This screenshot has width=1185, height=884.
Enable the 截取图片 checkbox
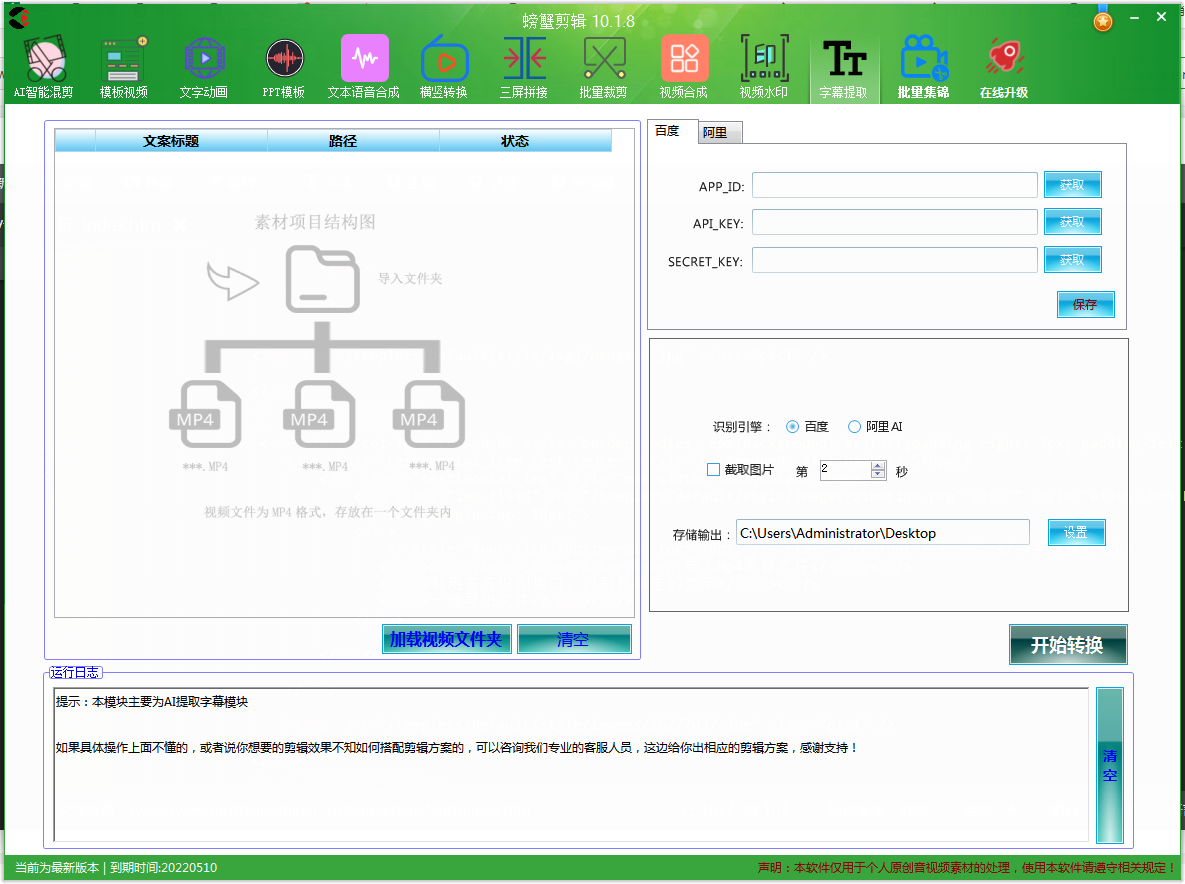pyautogui.click(x=715, y=469)
